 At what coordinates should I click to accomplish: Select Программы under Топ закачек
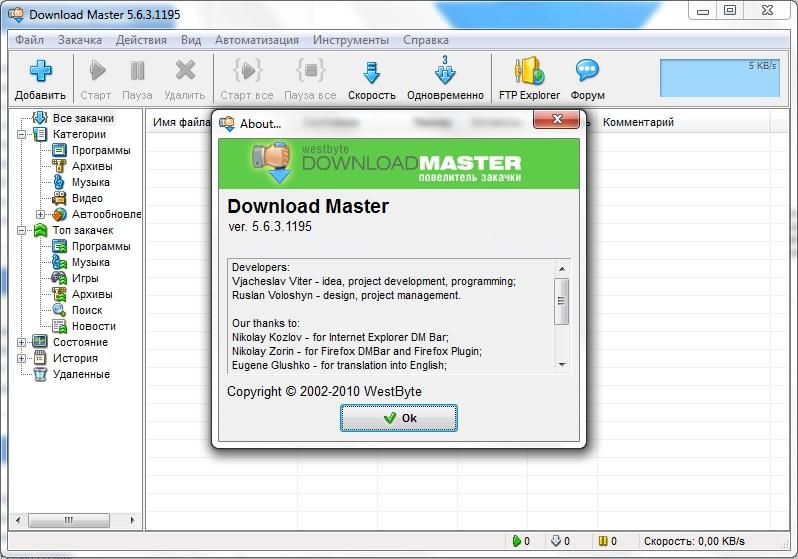tap(101, 246)
